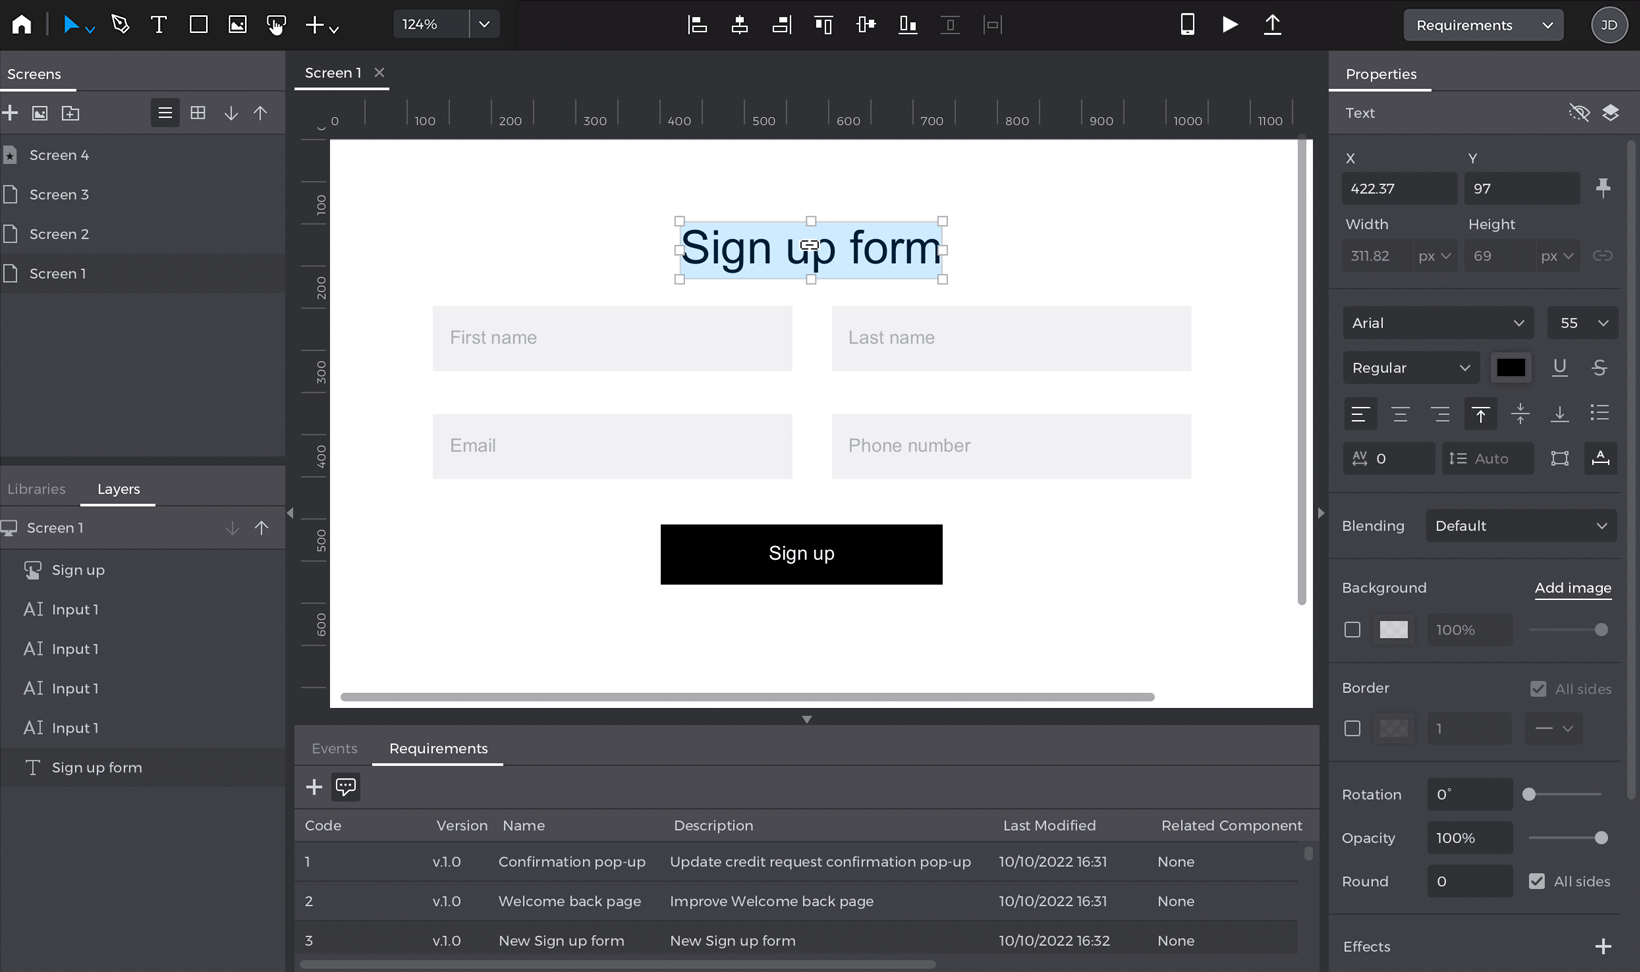
Task: Open the black text color swatch
Action: pos(1510,368)
